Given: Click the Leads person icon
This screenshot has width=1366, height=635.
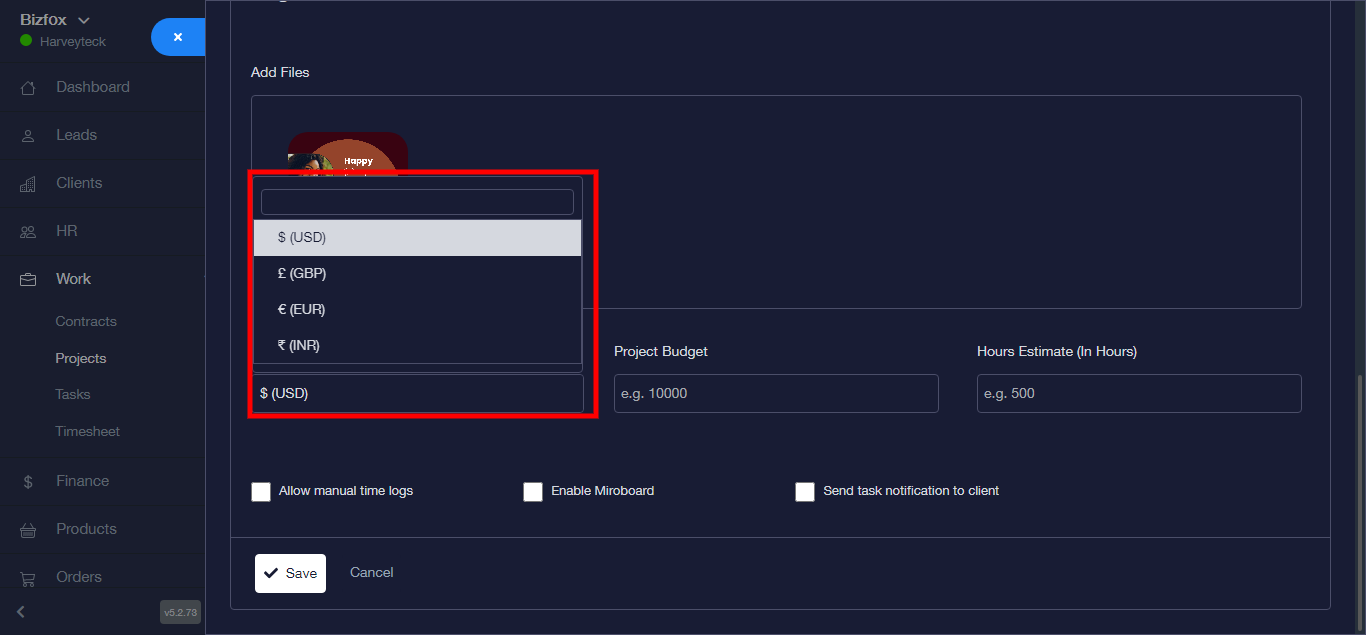Looking at the screenshot, I should 28,136.
